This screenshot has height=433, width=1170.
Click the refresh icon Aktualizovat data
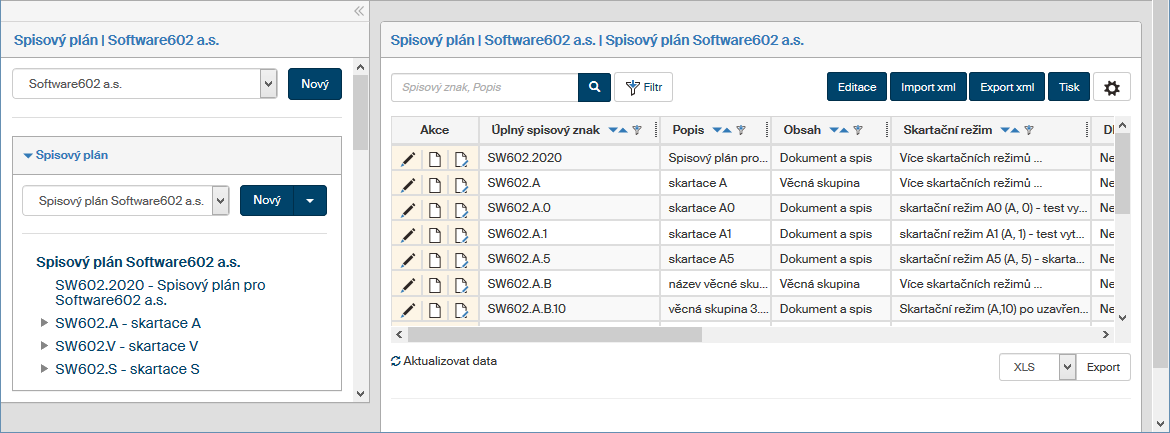click(x=396, y=361)
